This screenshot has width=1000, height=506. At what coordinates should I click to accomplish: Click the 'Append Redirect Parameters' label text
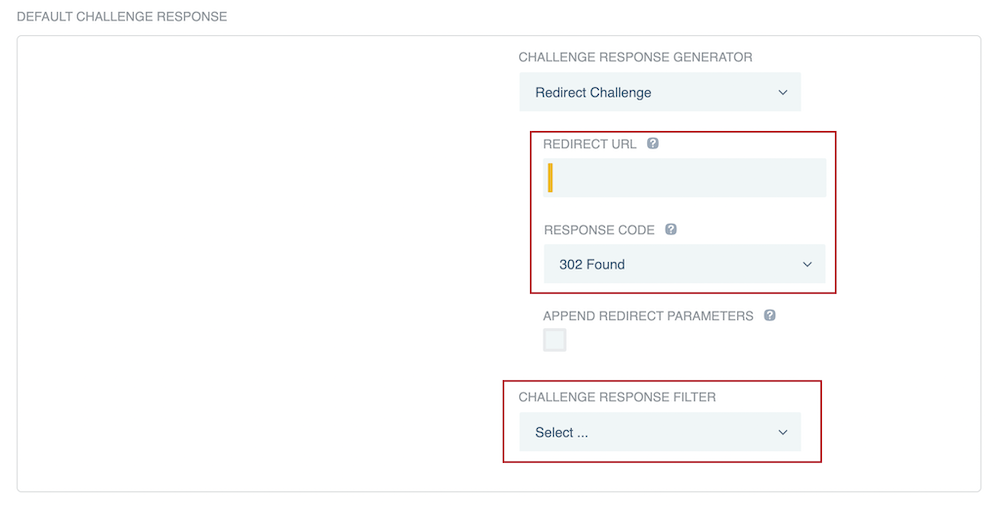[648, 316]
